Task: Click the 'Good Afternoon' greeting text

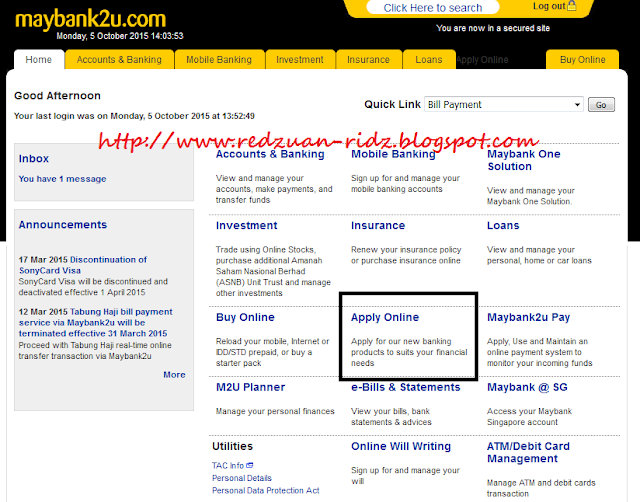Action: (57, 96)
